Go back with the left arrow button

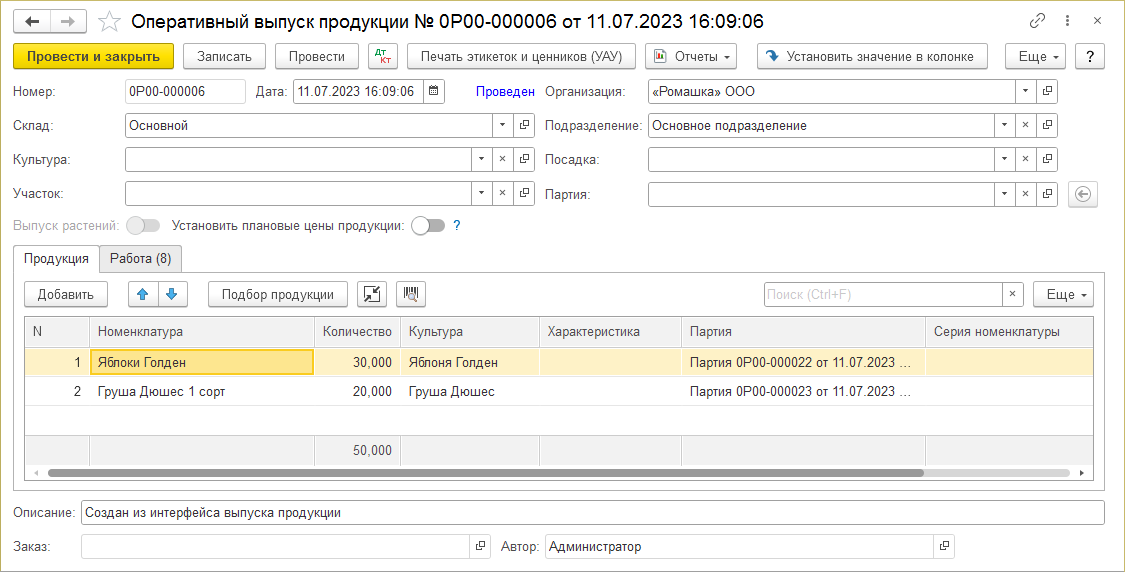(x=32, y=22)
